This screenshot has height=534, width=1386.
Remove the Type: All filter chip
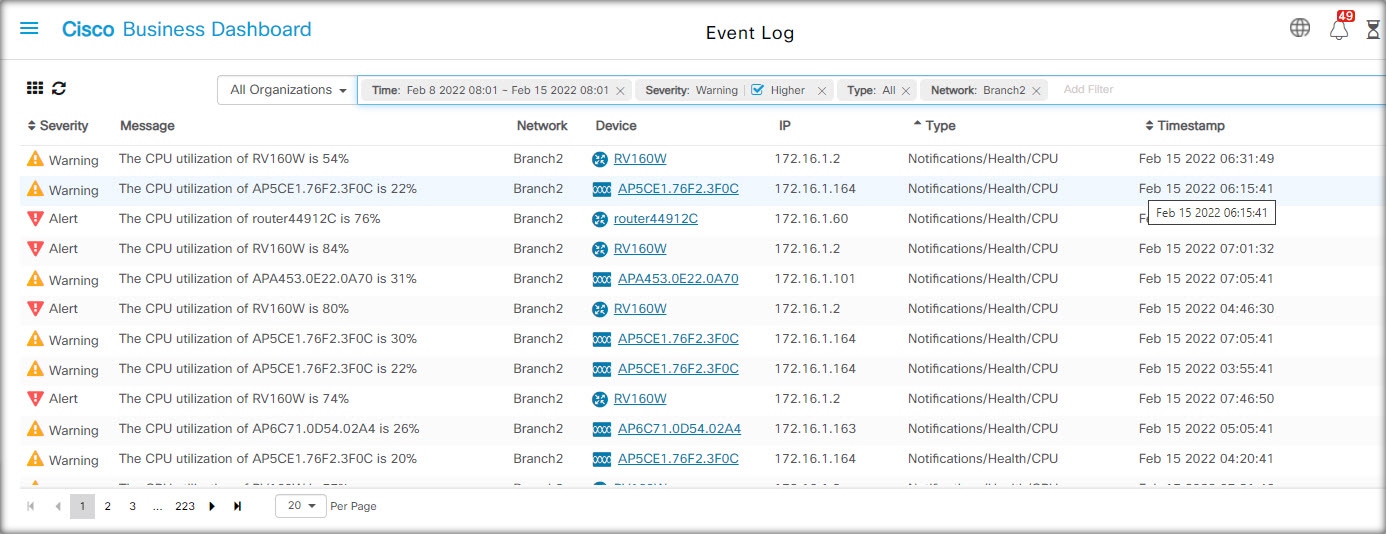coord(905,91)
